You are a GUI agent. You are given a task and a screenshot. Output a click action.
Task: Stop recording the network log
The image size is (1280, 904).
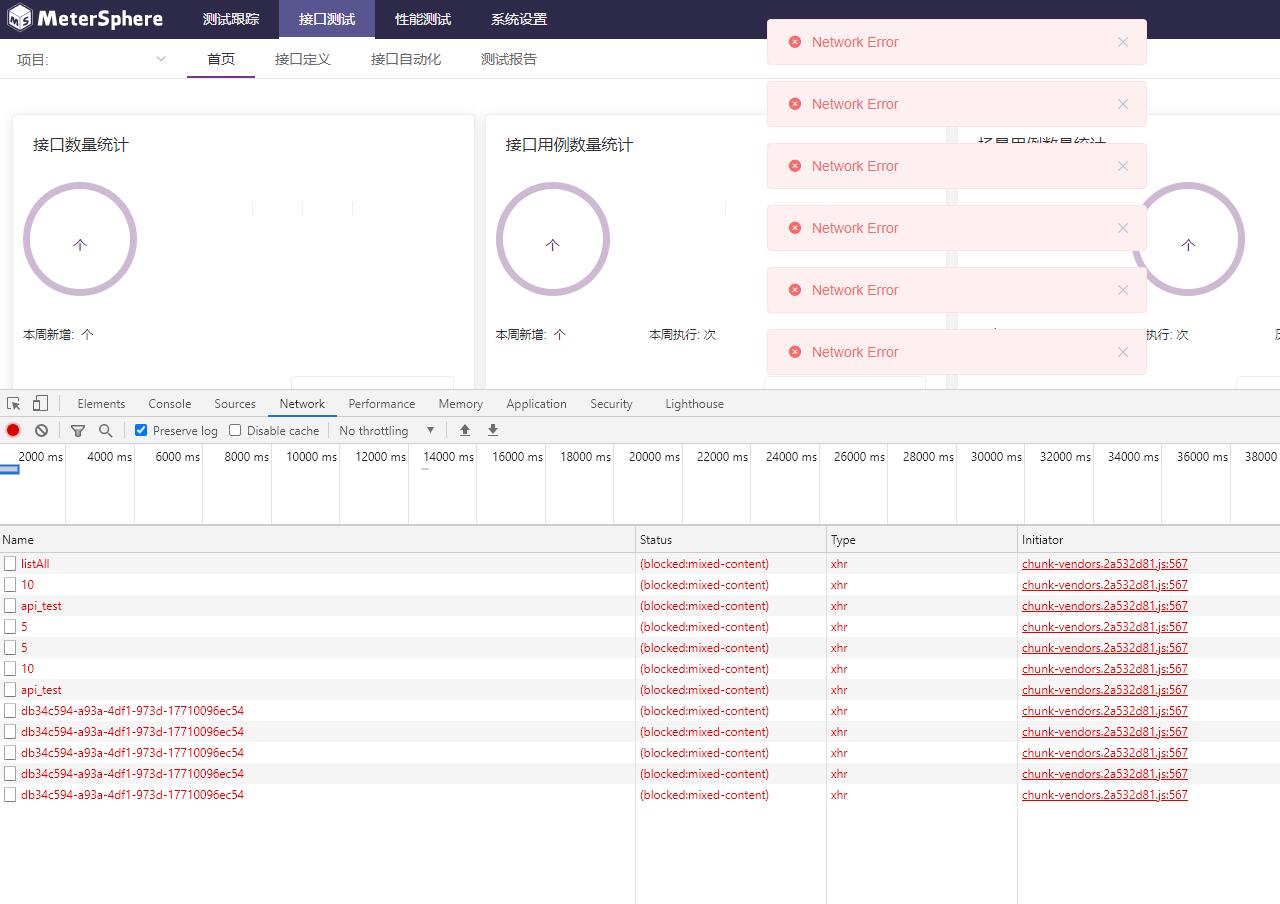click(x=13, y=431)
